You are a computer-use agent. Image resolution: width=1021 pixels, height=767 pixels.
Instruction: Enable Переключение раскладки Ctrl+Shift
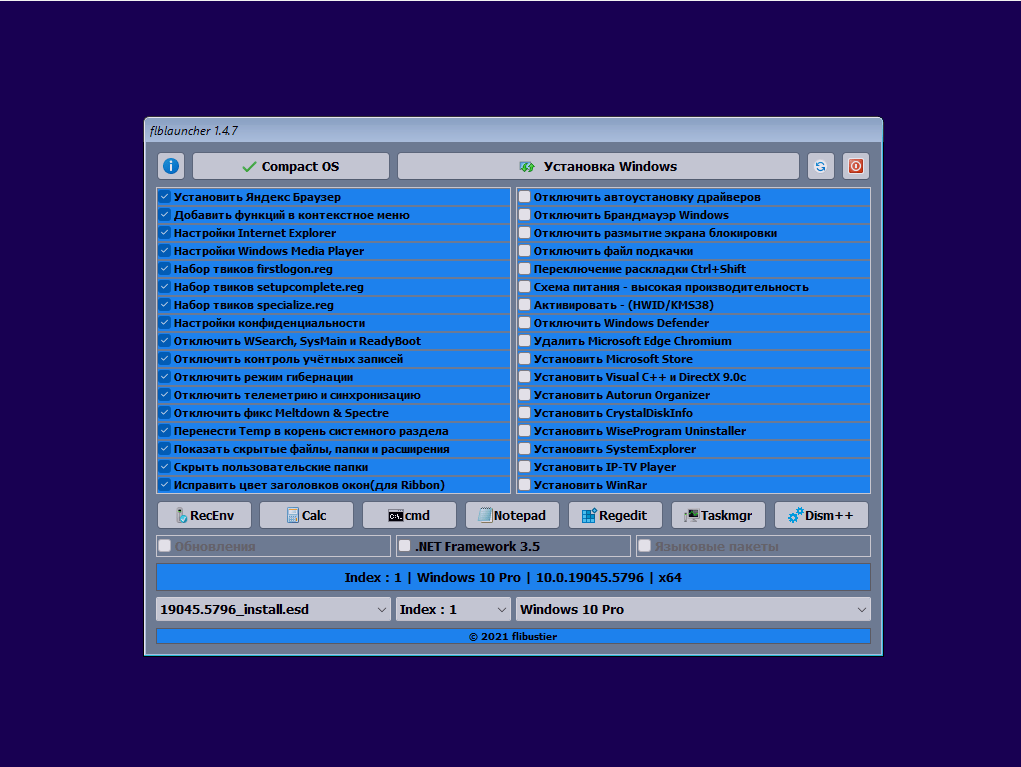[525, 269]
